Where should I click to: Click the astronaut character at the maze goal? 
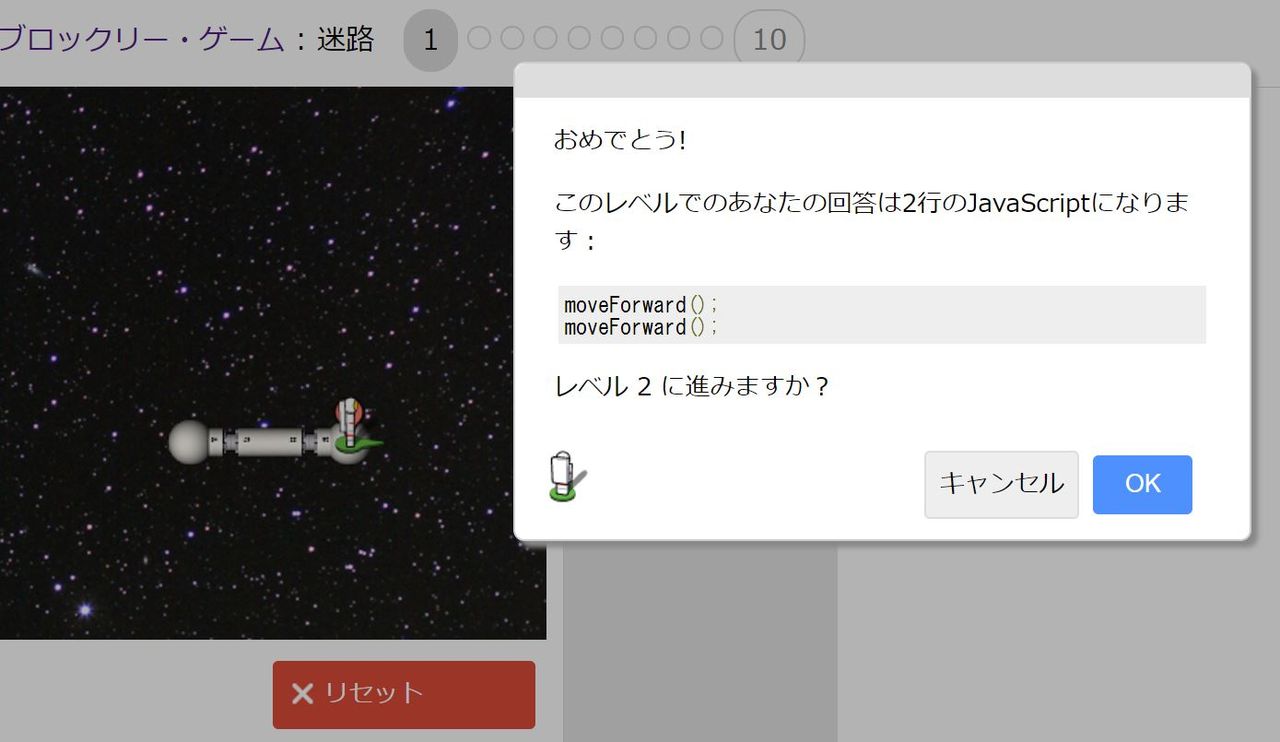(x=351, y=426)
